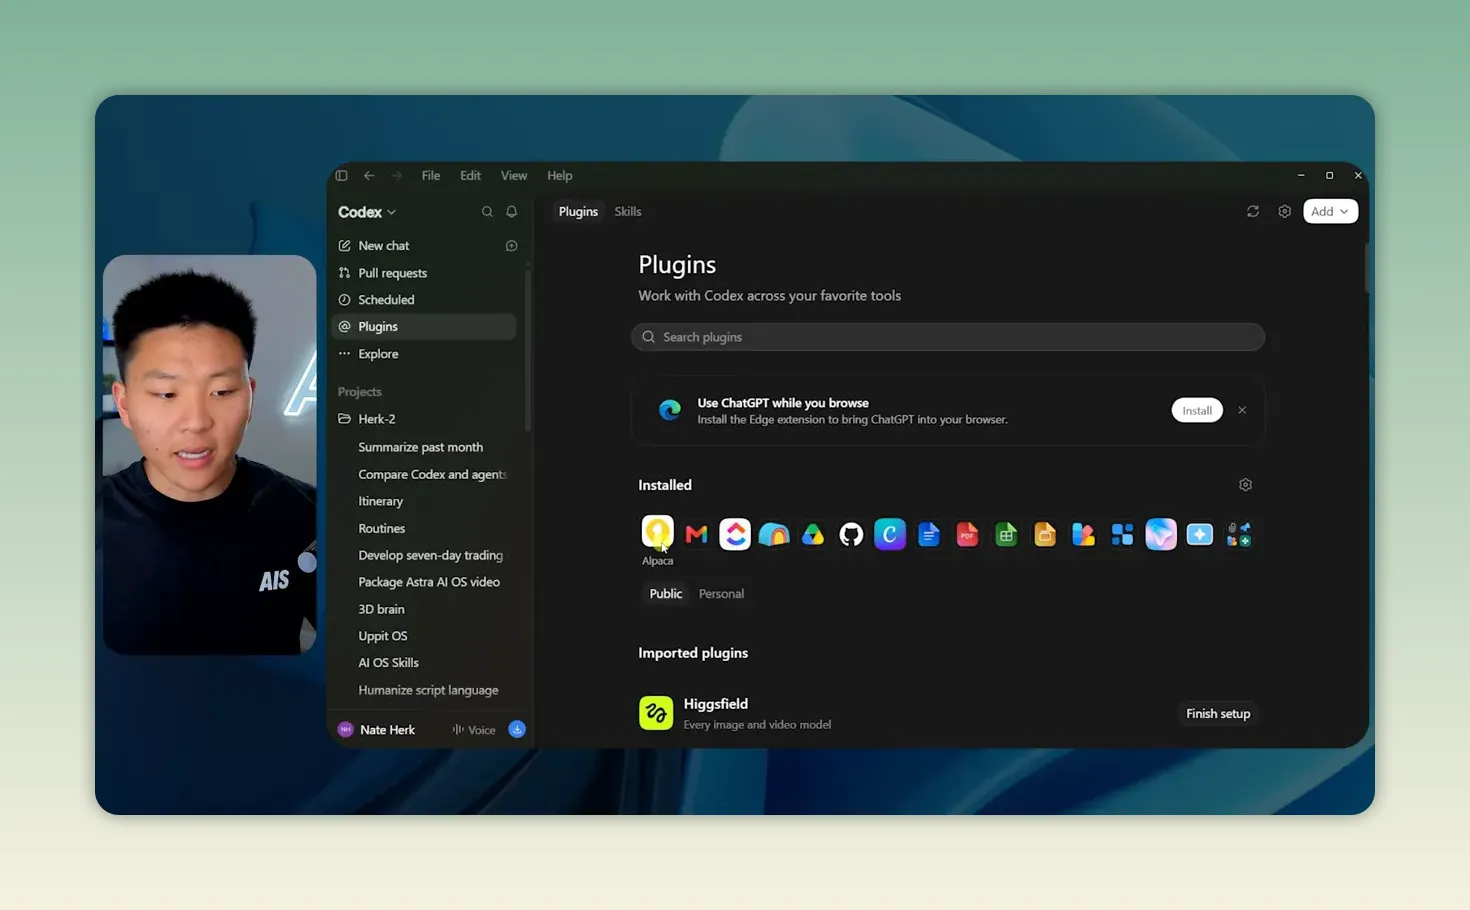Screen dimensions: 1470x910
Task: Go back with the left arrow
Action: pos(369,176)
